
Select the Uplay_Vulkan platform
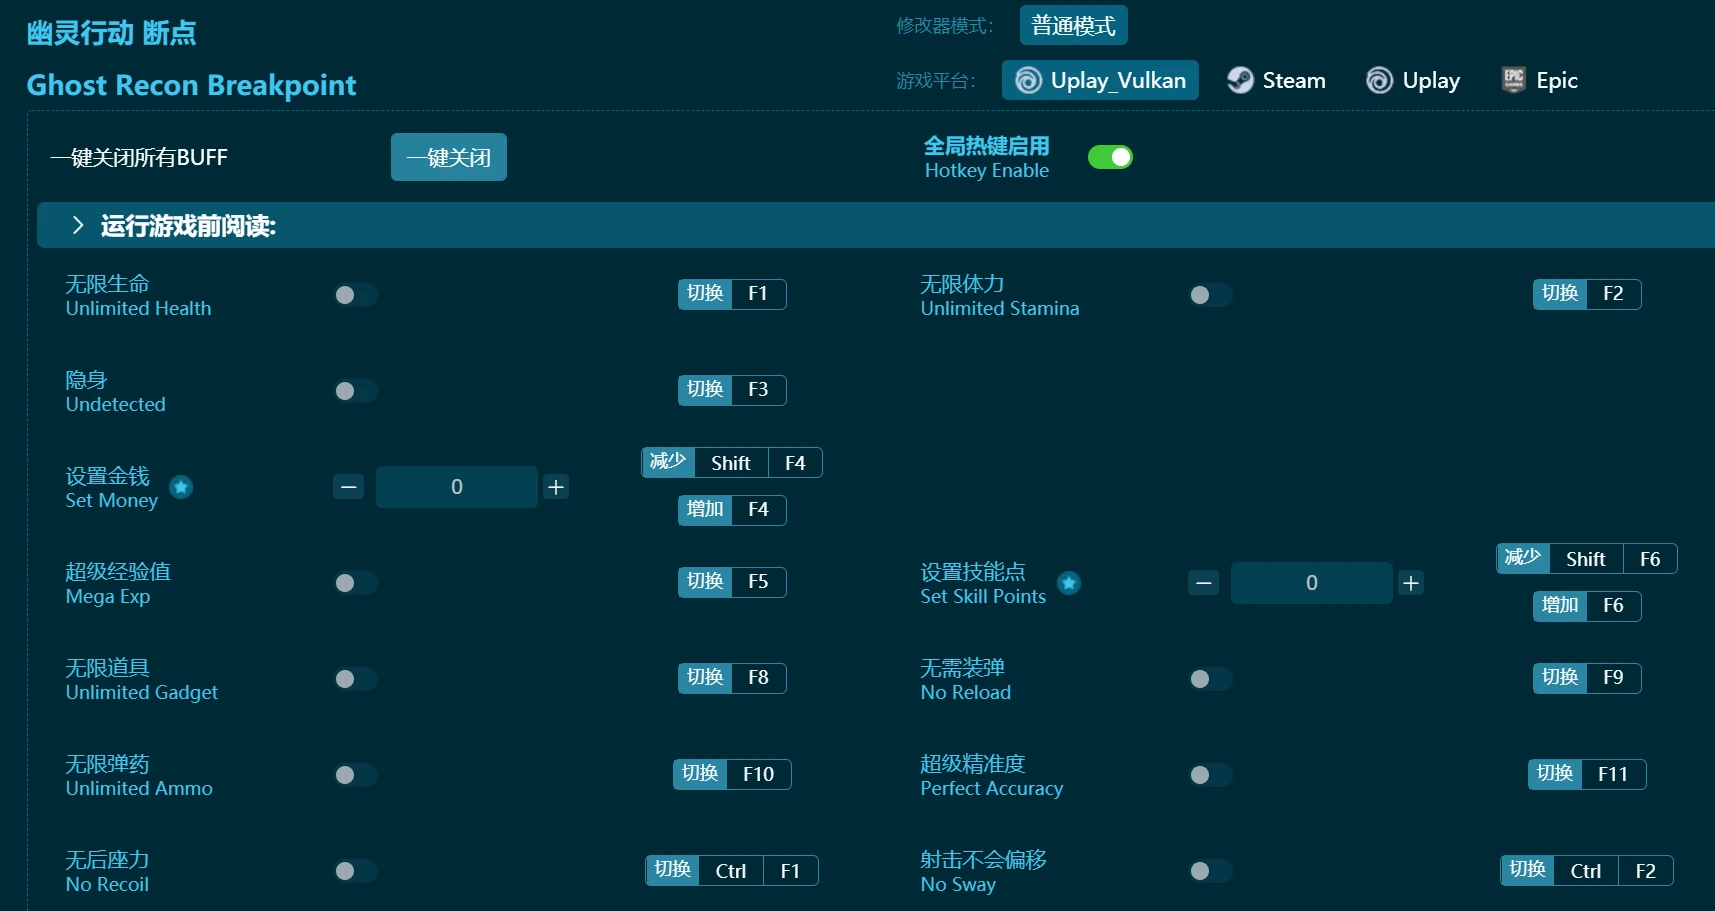click(1100, 80)
